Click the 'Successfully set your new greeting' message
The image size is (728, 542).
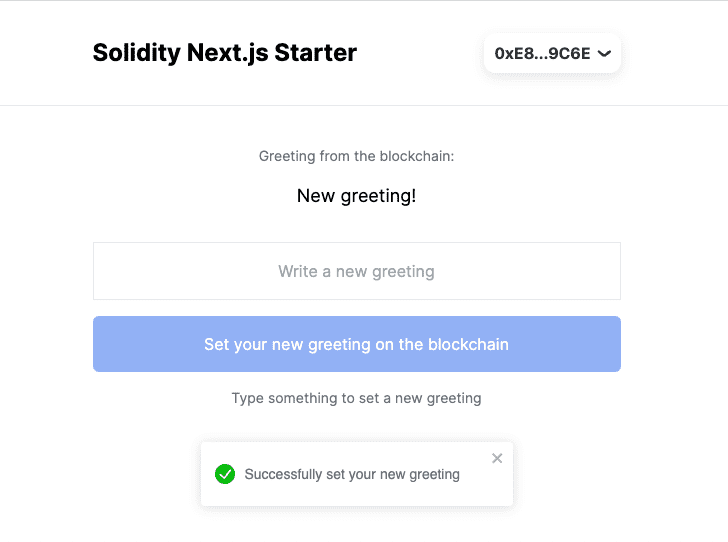pyautogui.click(x=352, y=474)
